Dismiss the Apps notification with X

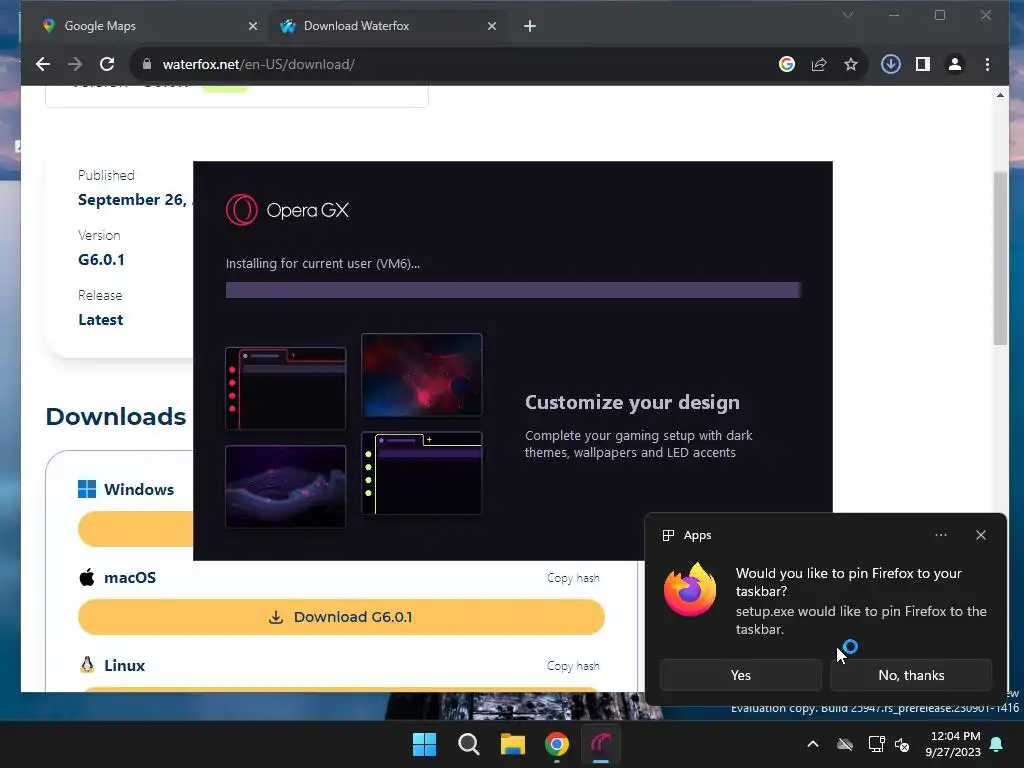(x=981, y=535)
